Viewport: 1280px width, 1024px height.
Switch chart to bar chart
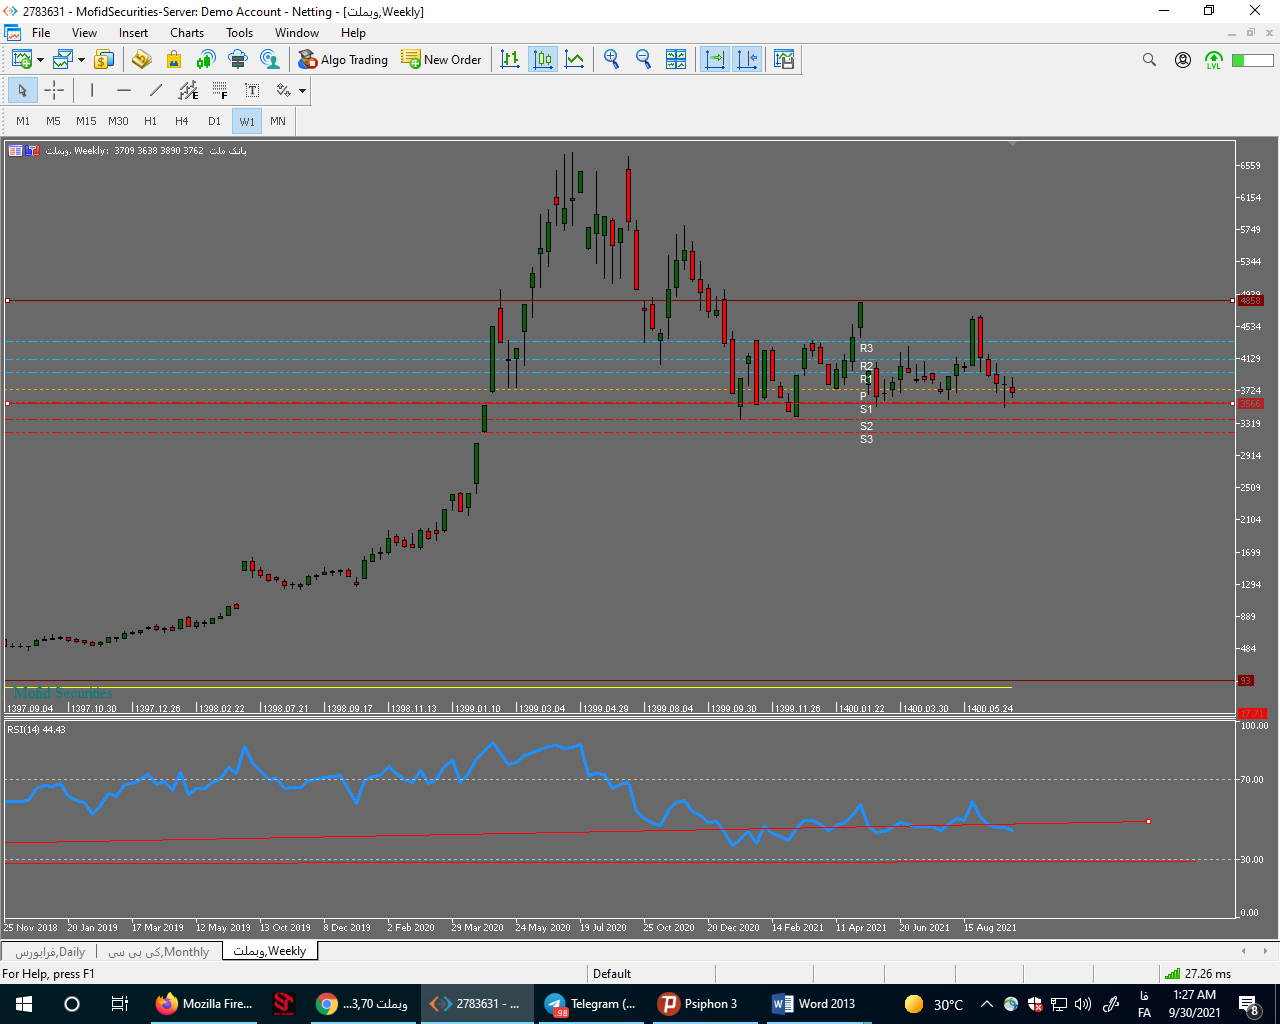point(510,60)
